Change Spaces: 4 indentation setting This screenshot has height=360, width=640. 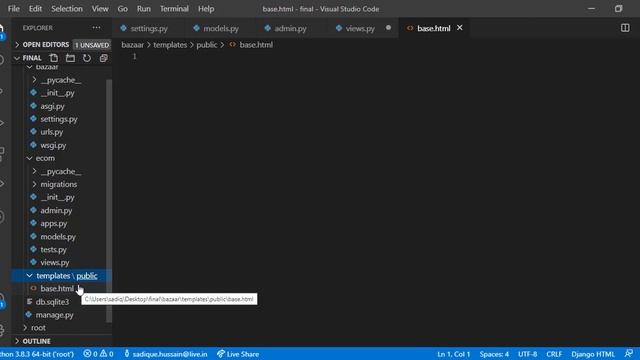click(x=494, y=354)
